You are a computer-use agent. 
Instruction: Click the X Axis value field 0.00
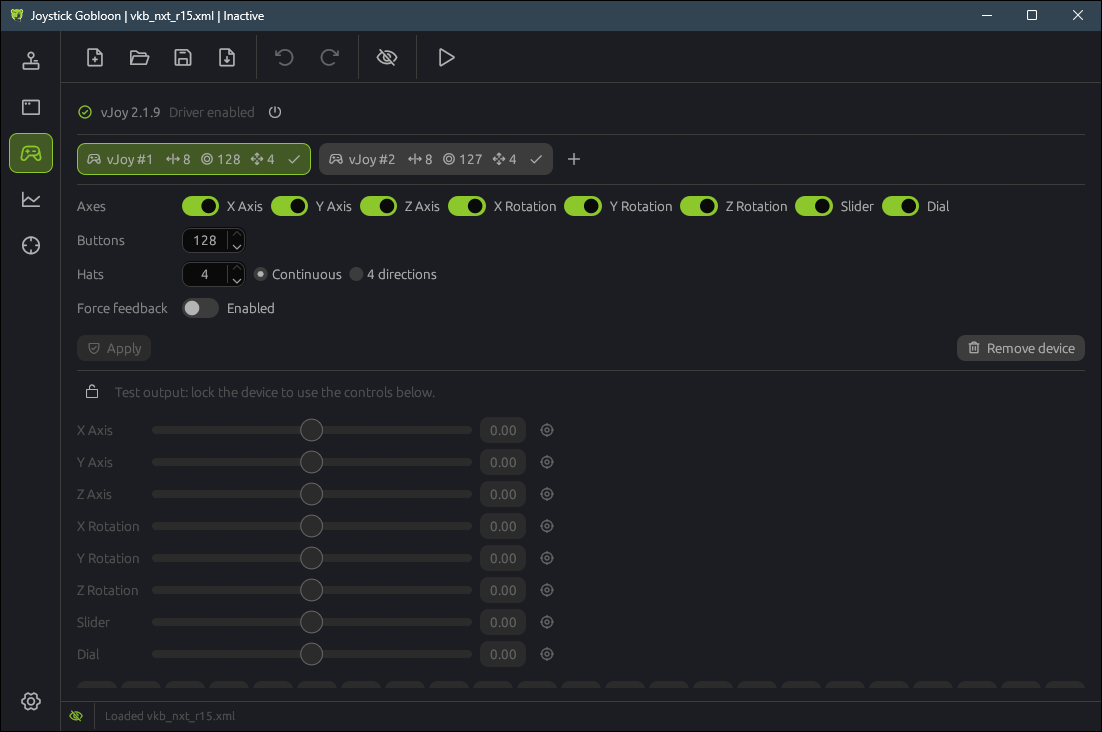(503, 430)
